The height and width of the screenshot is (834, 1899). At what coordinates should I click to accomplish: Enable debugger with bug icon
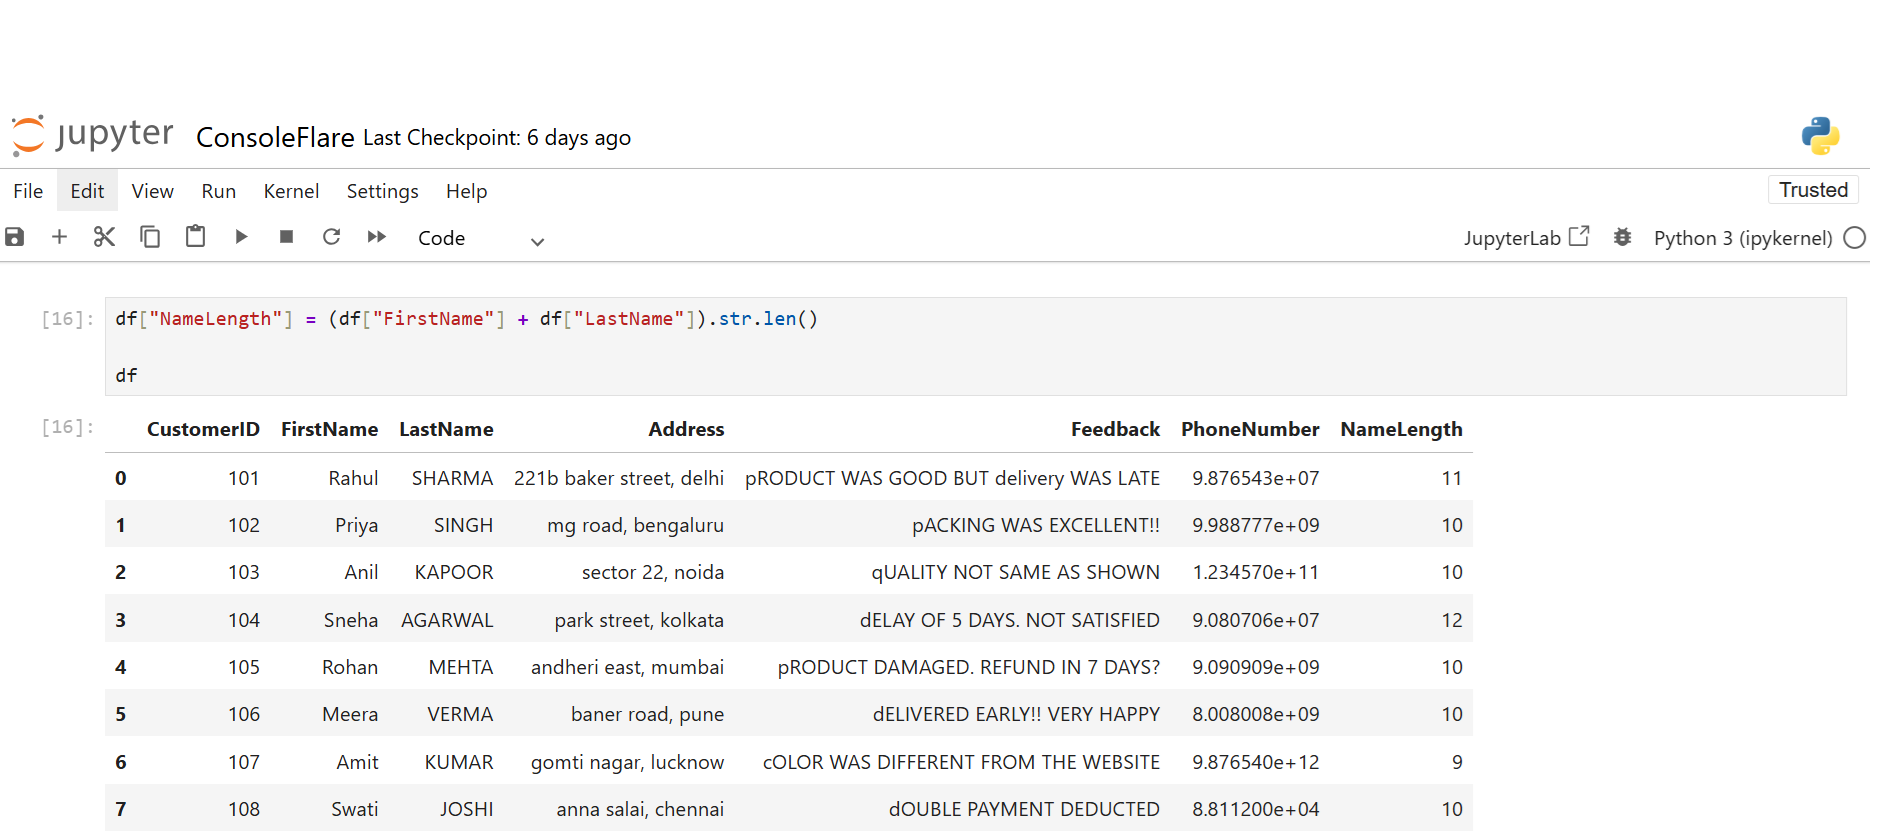pyautogui.click(x=1622, y=237)
